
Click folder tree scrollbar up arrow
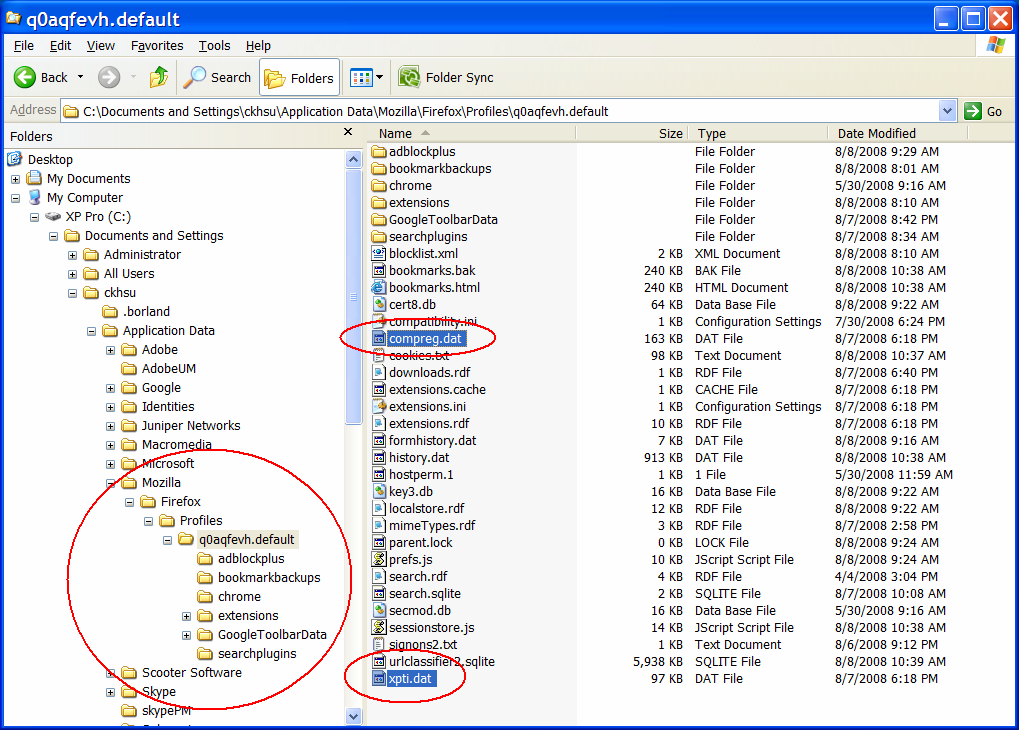[354, 159]
